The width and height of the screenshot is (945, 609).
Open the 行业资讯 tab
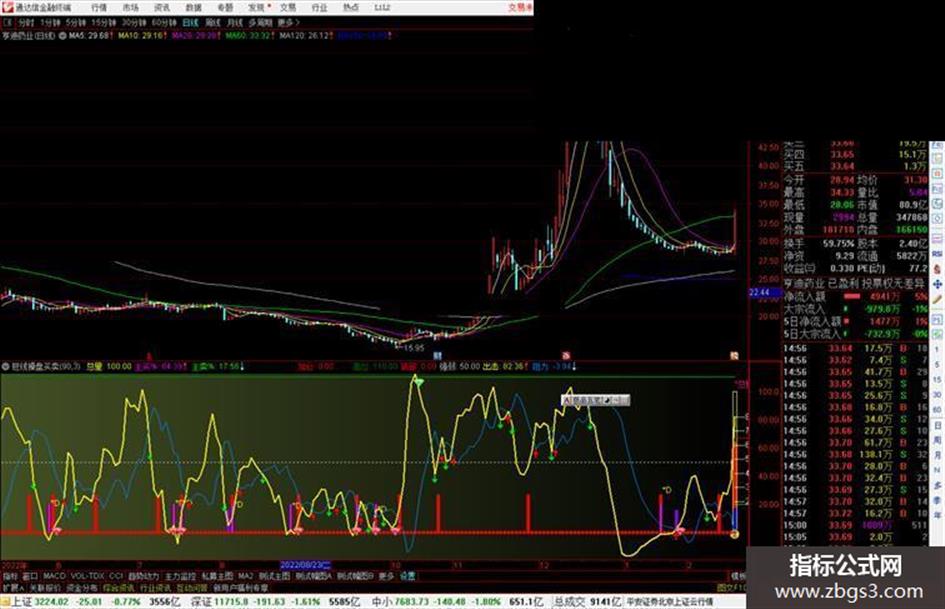pyautogui.click(x=155, y=587)
